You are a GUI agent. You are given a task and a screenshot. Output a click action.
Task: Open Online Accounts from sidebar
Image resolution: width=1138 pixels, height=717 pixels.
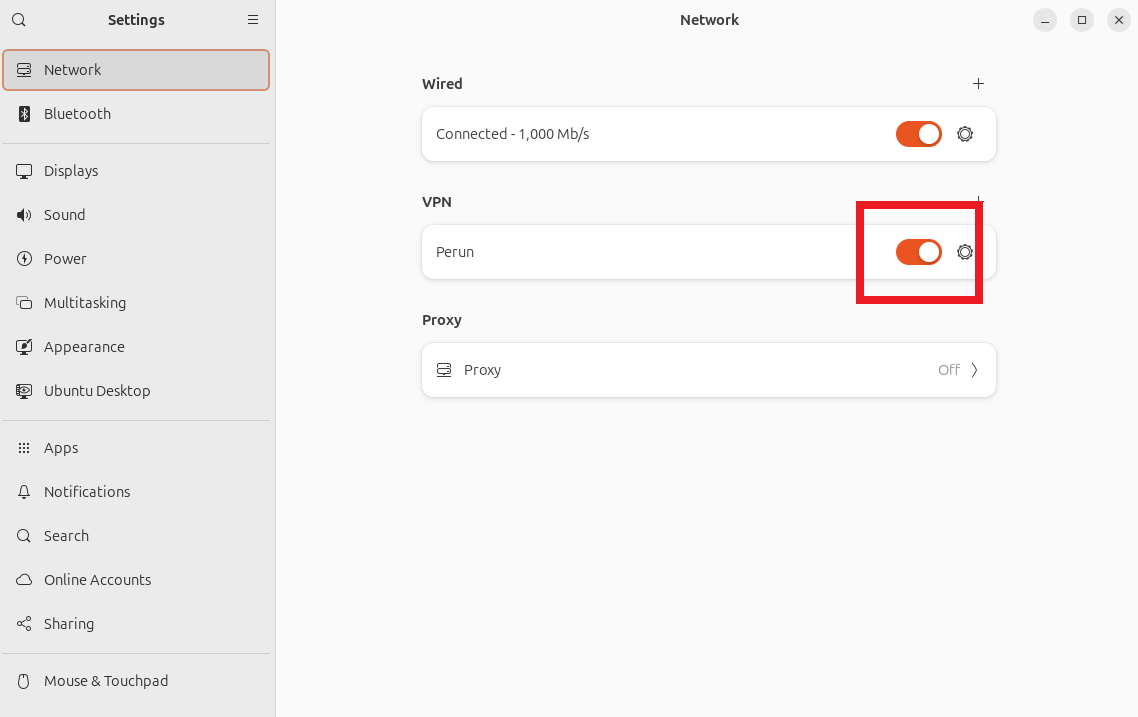tap(97, 579)
